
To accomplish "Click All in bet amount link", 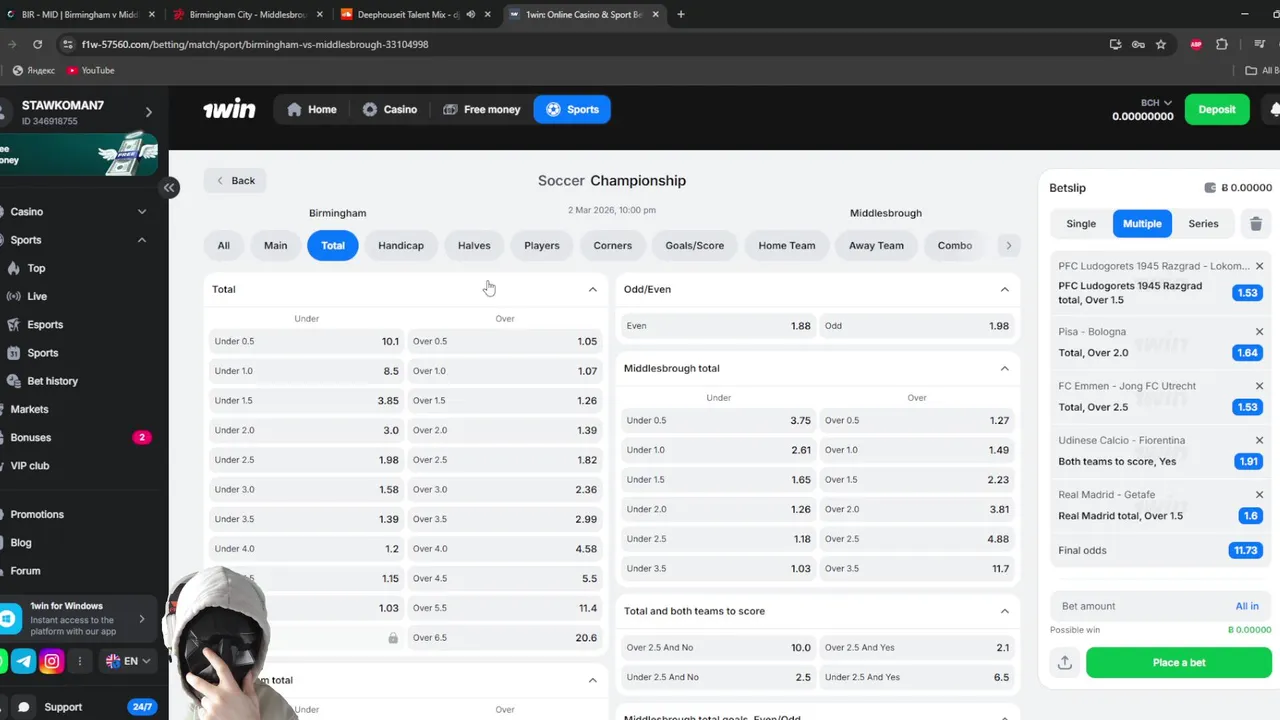I will [1247, 606].
